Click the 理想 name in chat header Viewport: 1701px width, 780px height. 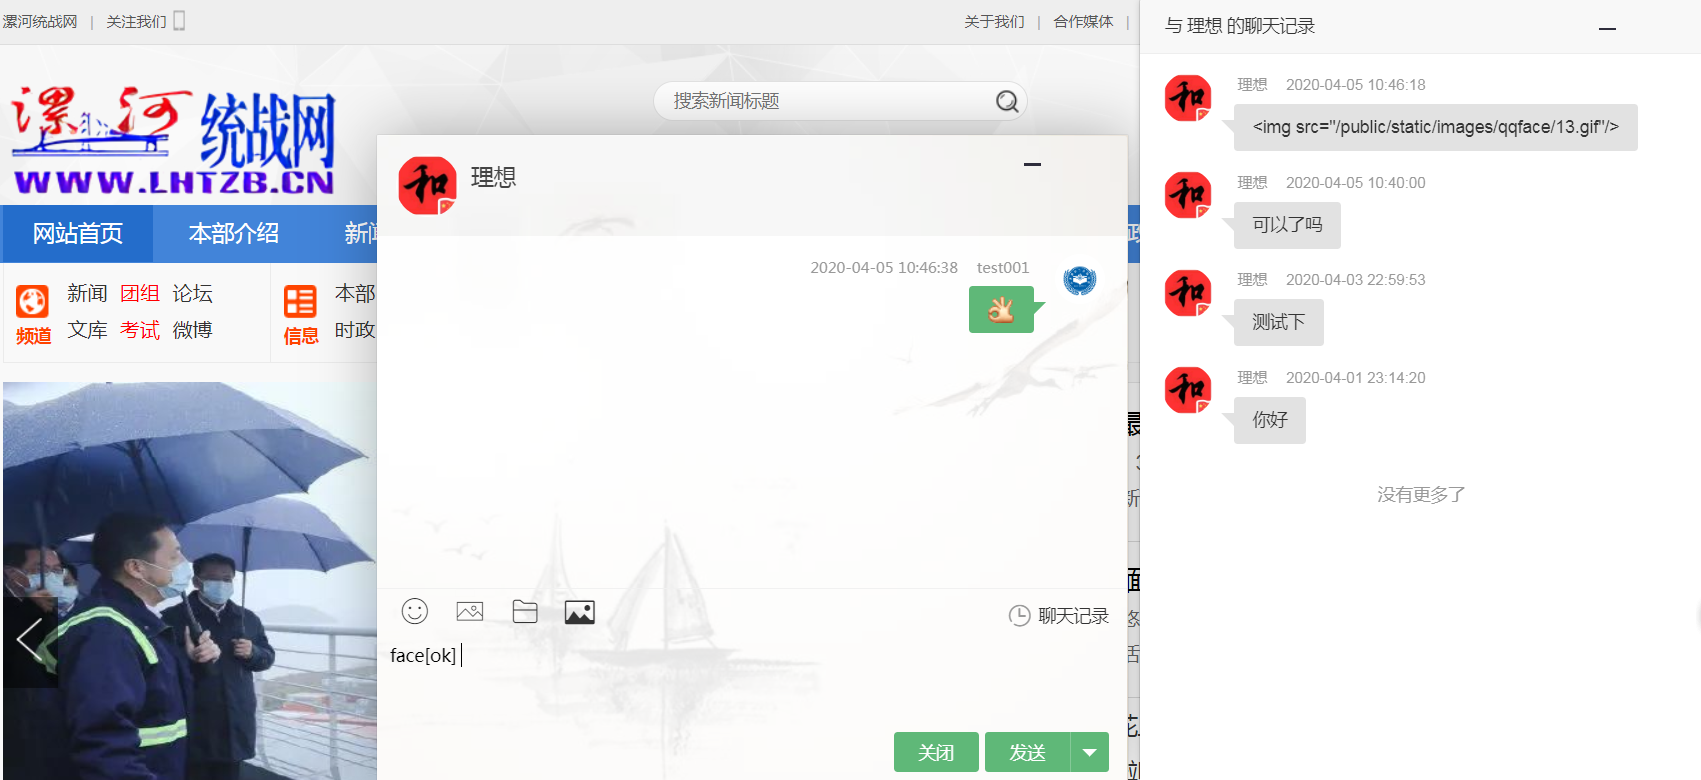[494, 177]
